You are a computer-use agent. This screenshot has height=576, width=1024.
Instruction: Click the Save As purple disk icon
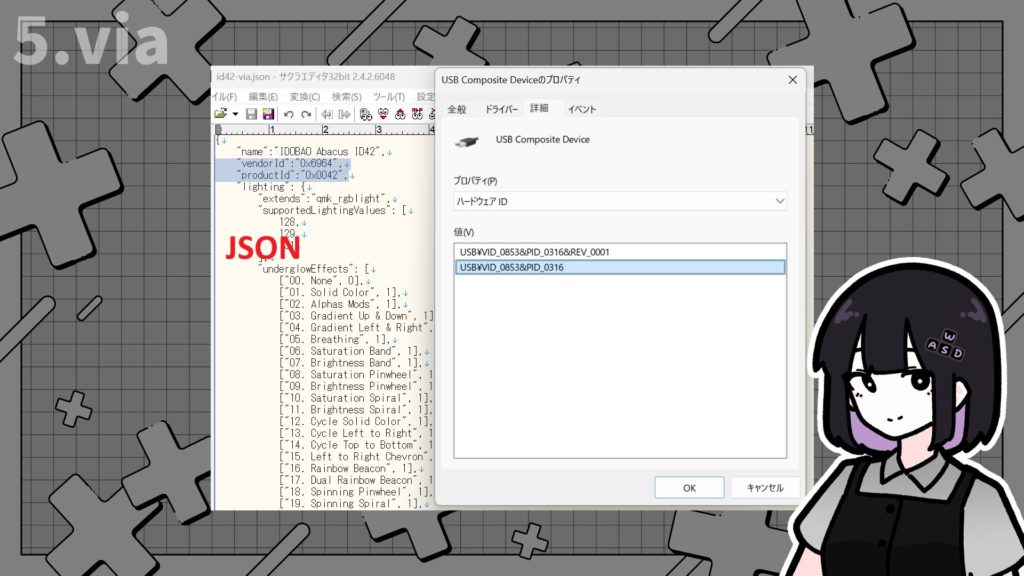tap(268, 114)
